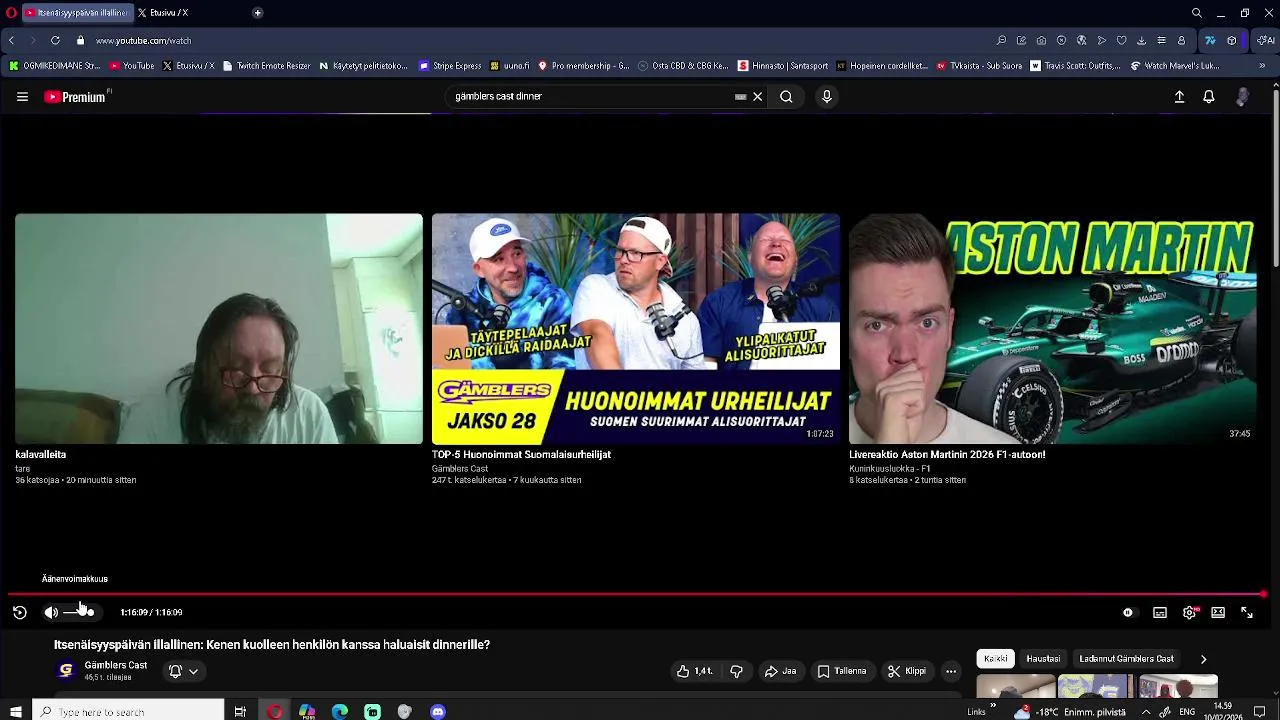Reload the page with the refresh icon
The height and width of the screenshot is (720, 1280).
55,40
